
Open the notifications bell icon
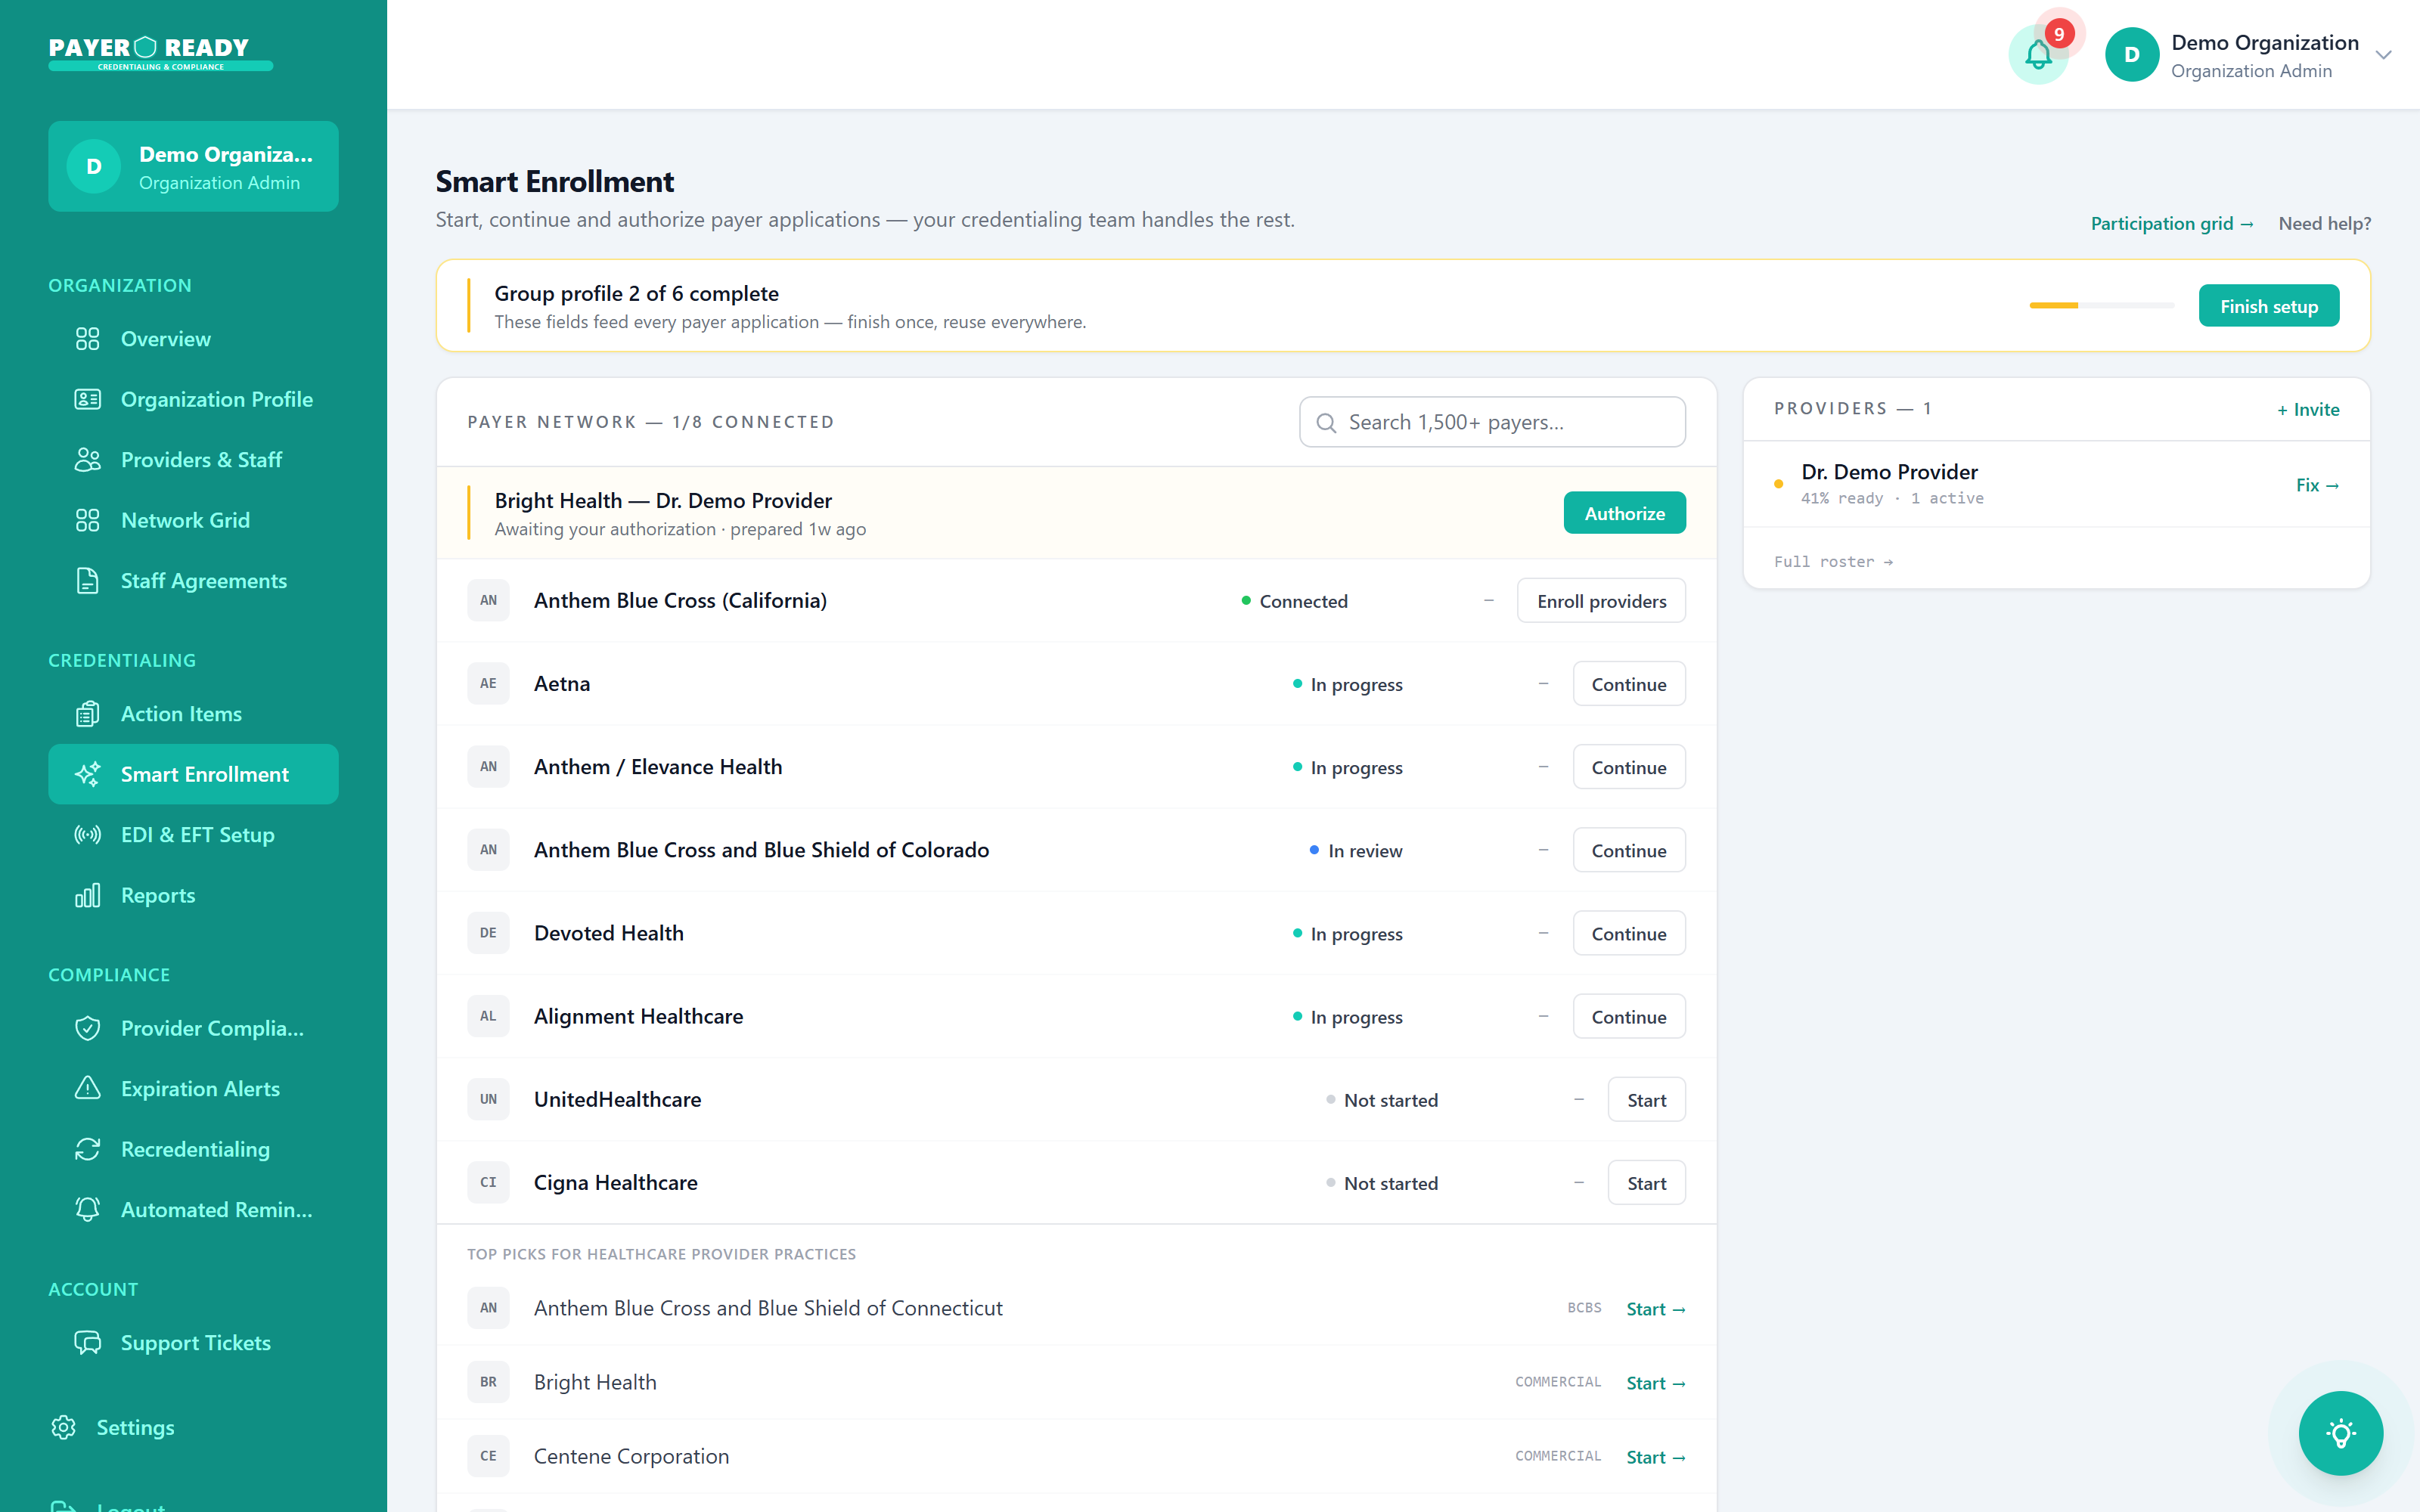click(x=2038, y=55)
